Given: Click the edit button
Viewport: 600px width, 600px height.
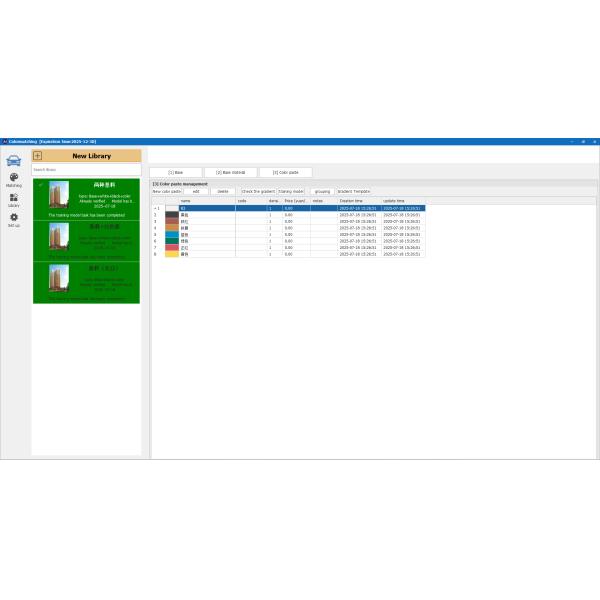Looking at the screenshot, I should pos(196,191).
